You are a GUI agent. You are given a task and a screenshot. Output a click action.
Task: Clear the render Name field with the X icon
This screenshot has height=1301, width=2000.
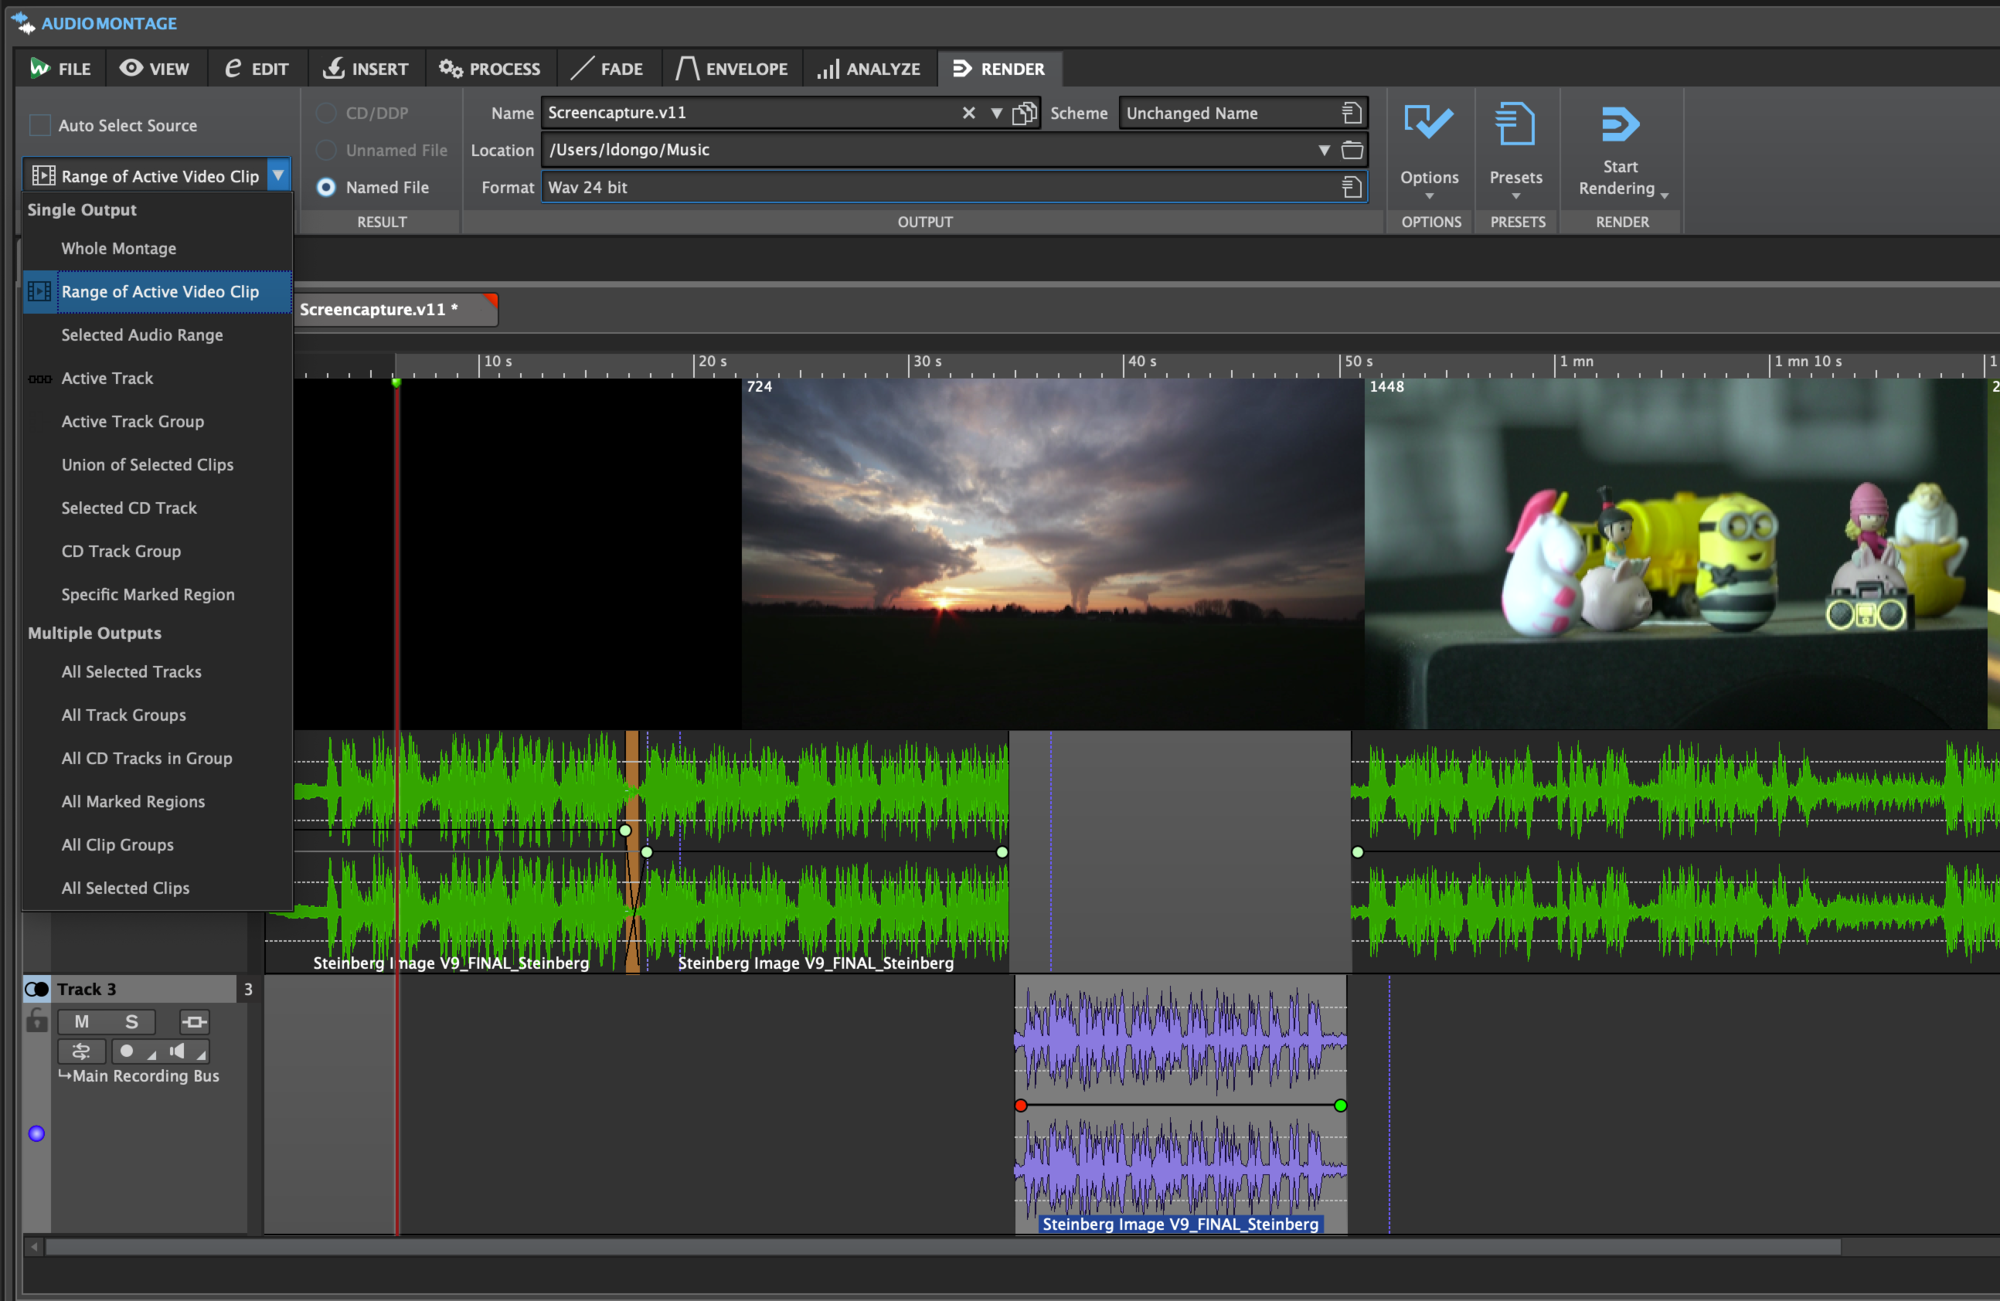(968, 113)
